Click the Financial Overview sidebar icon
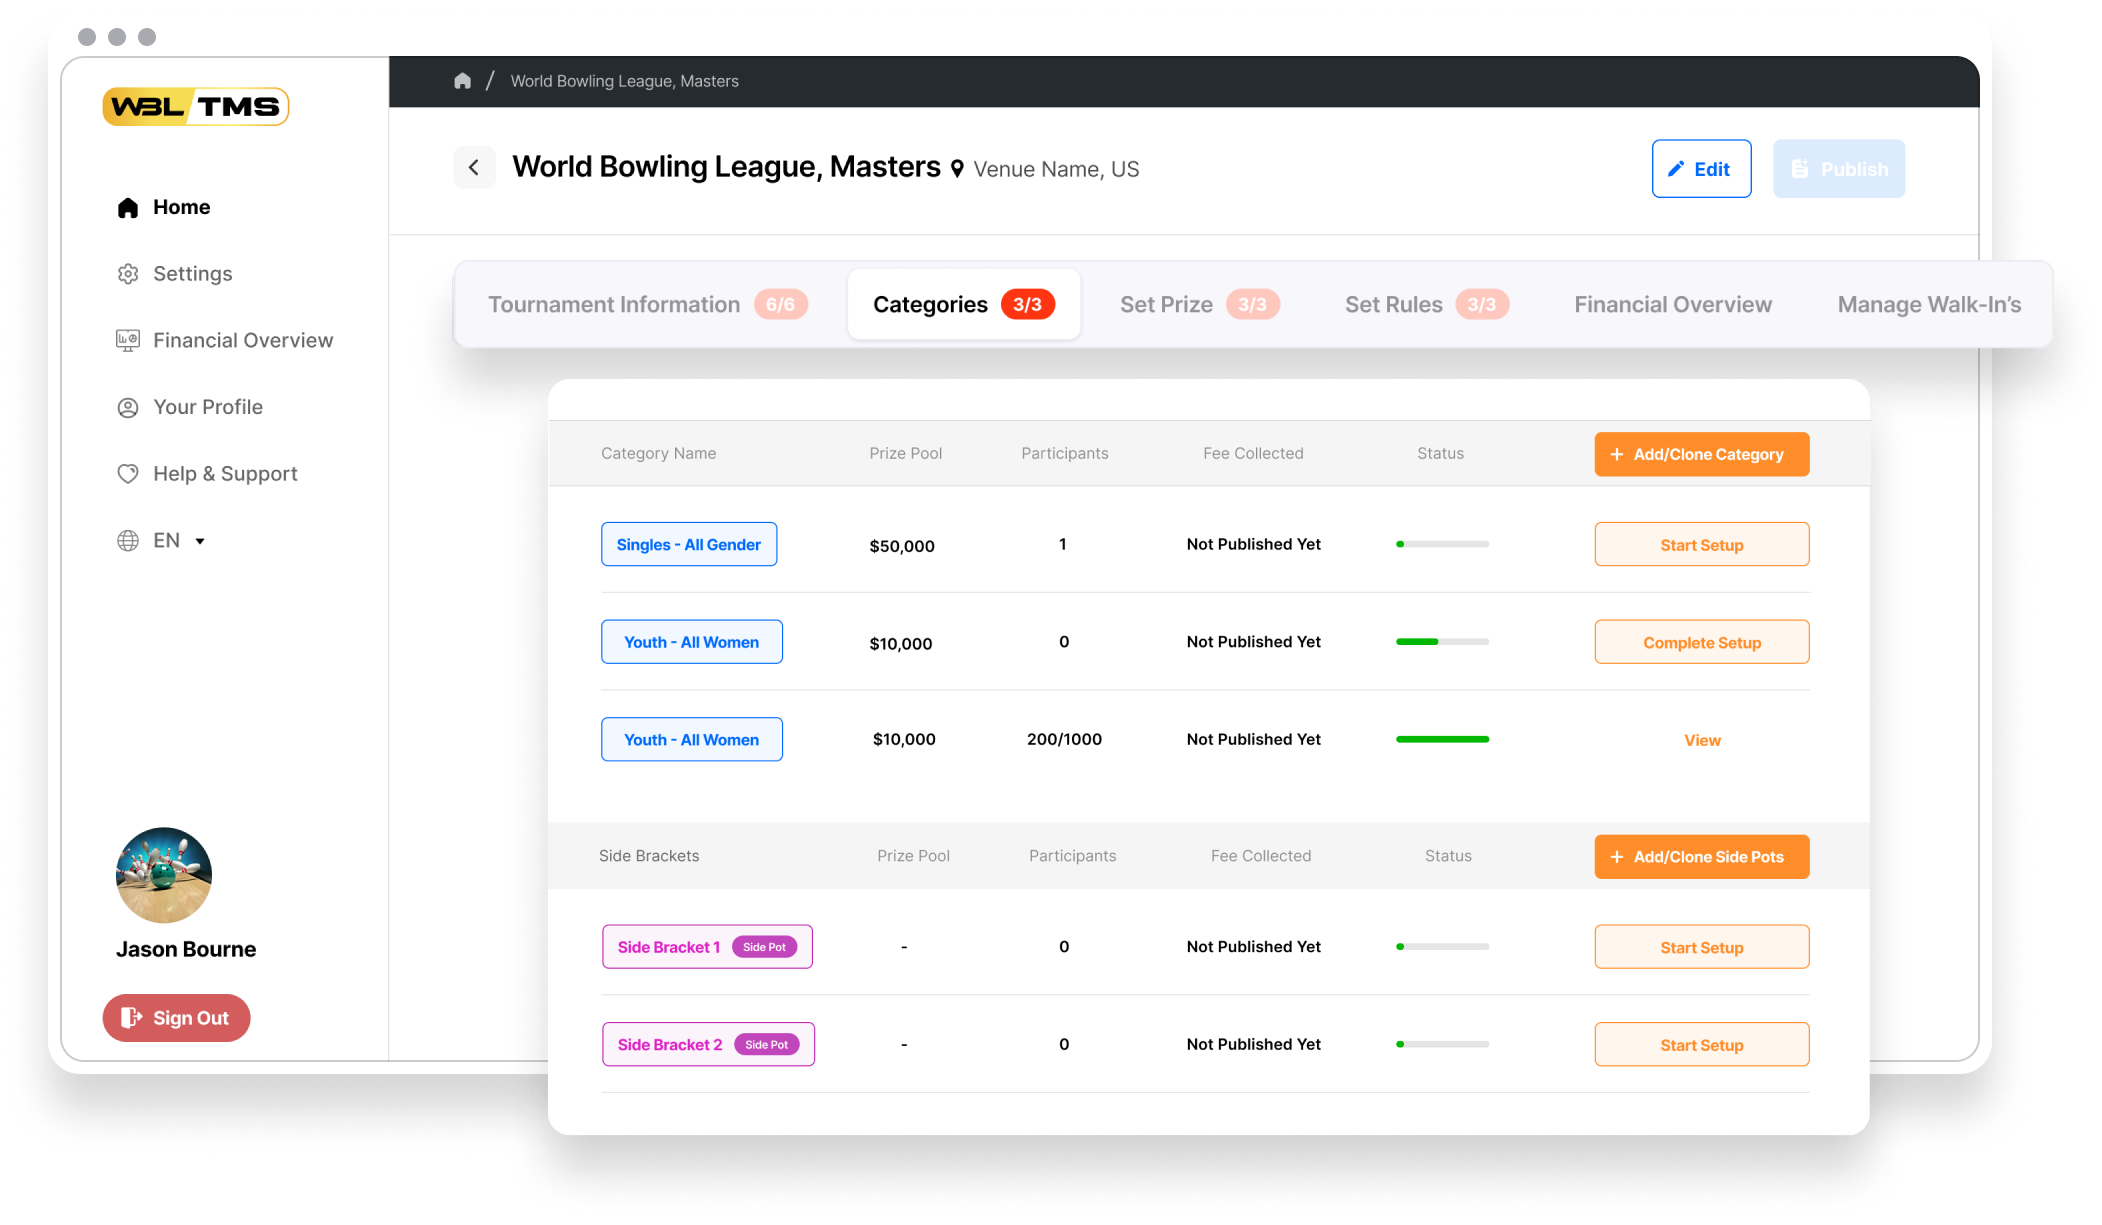 [128, 341]
